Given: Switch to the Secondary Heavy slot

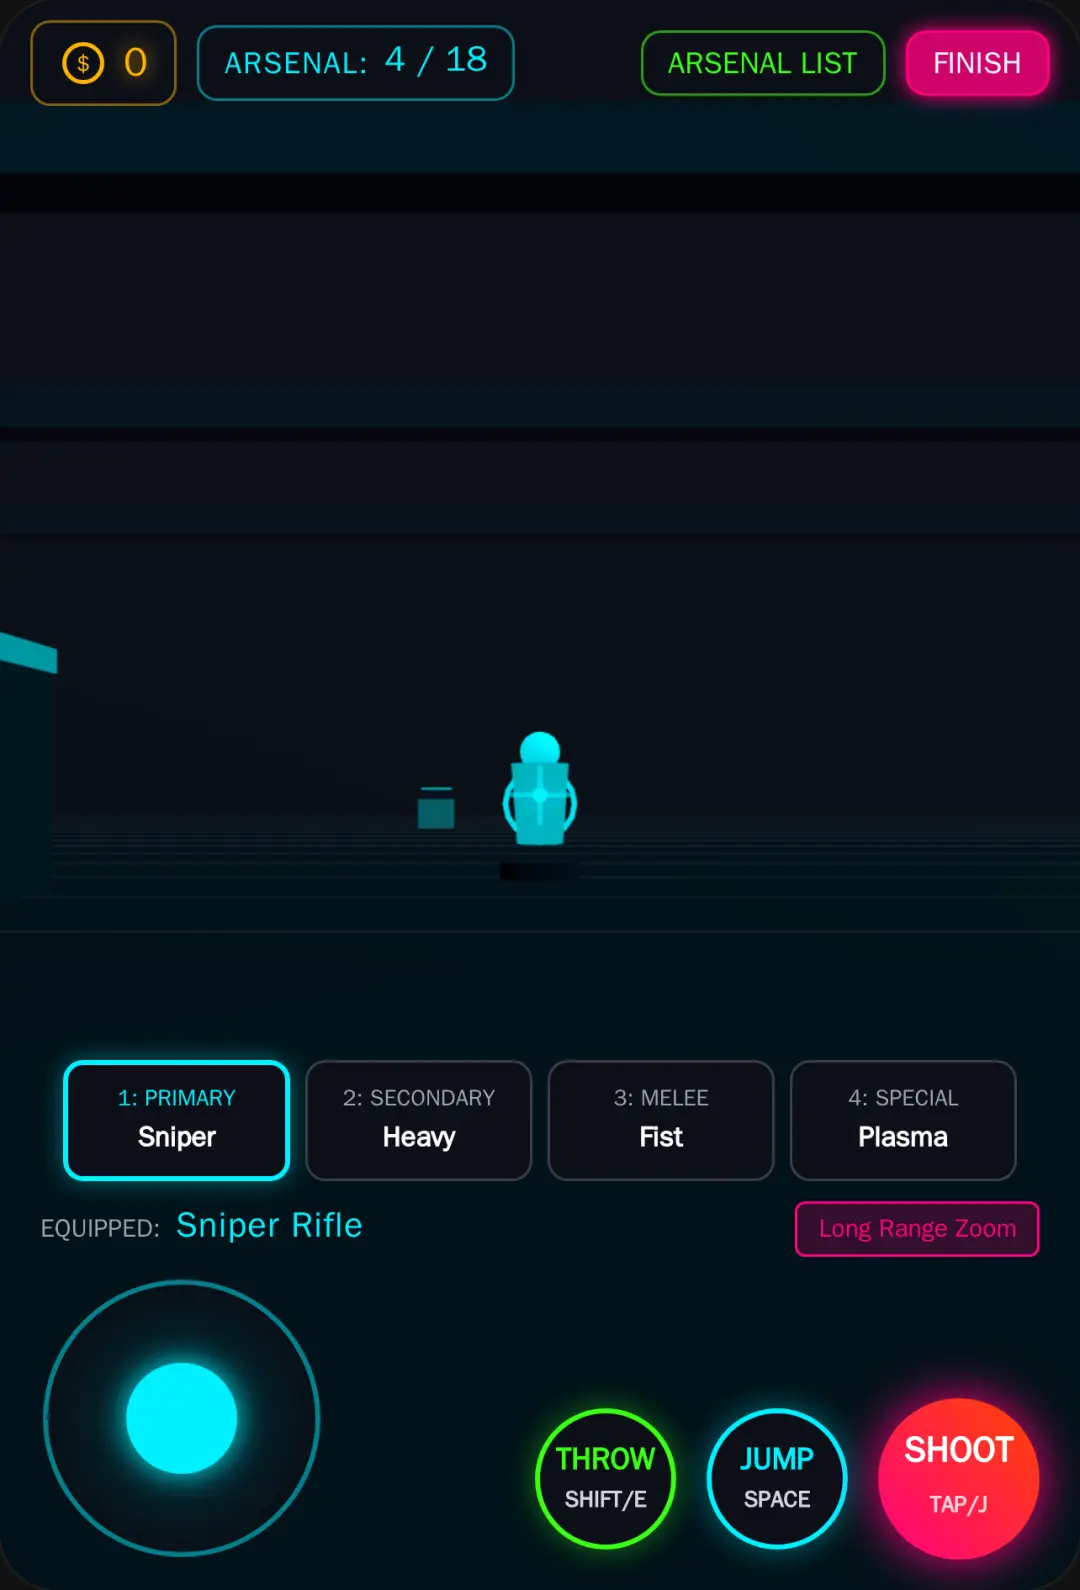Looking at the screenshot, I should [x=419, y=1120].
